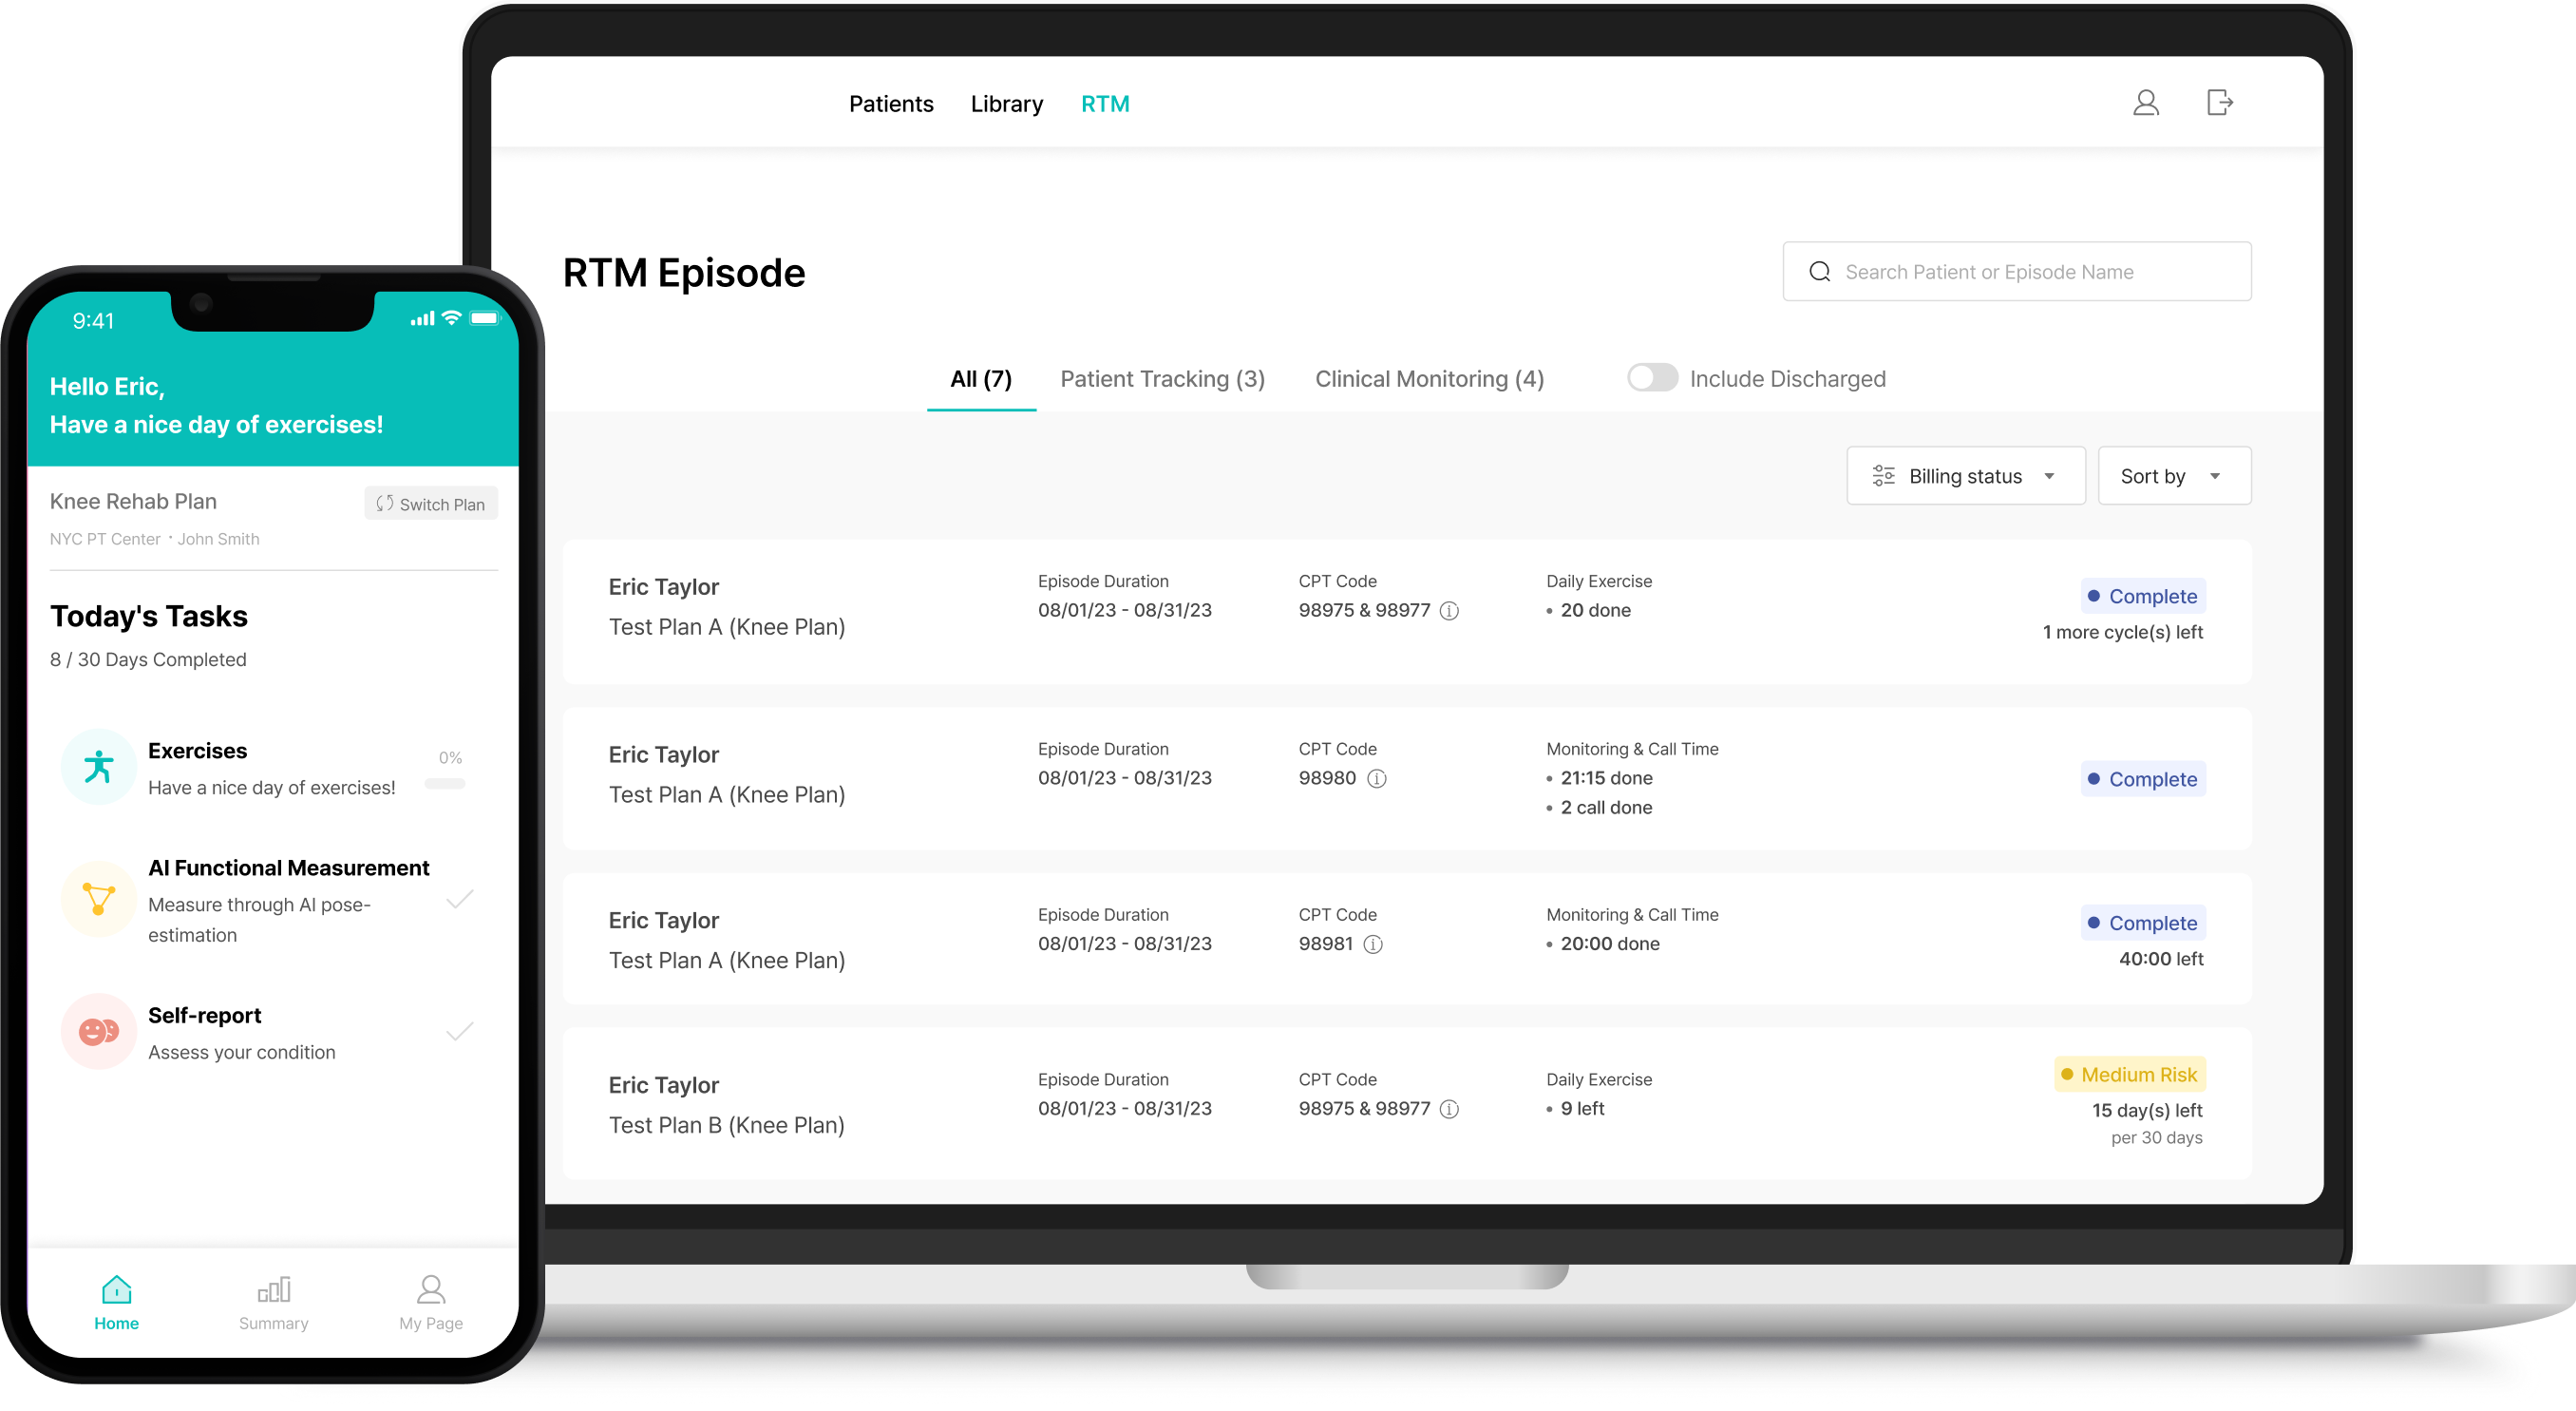The width and height of the screenshot is (2576, 1411).
Task: Expand the Sort by dropdown
Action: (x=2173, y=476)
